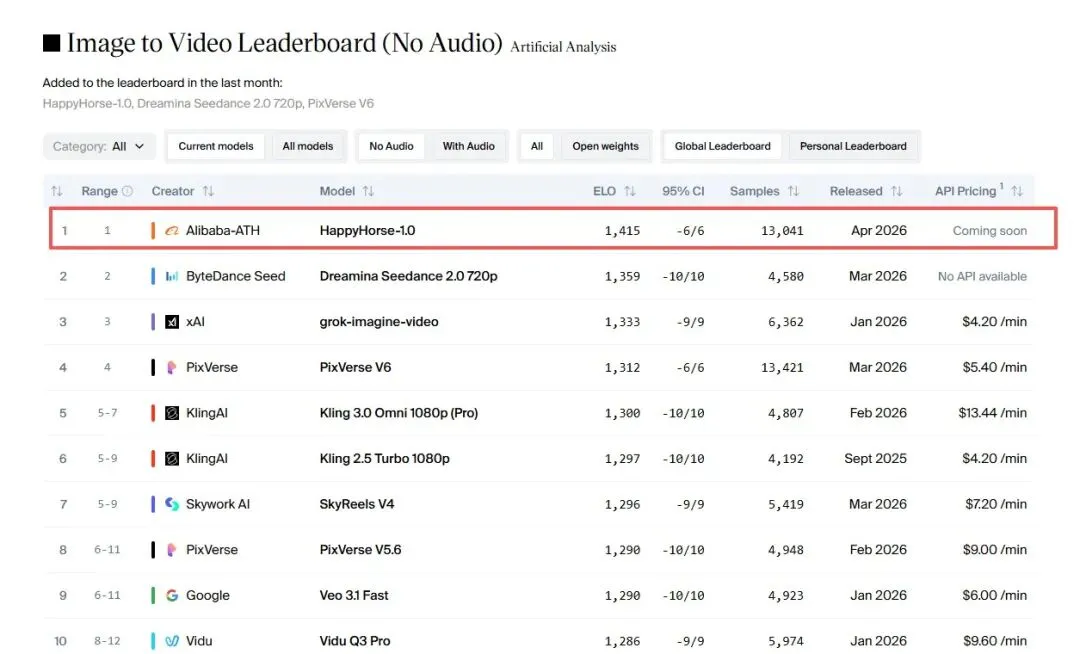Click the Alibaba-ATH creator logo
The image size is (1080, 654).
click(x=172, y=231)
